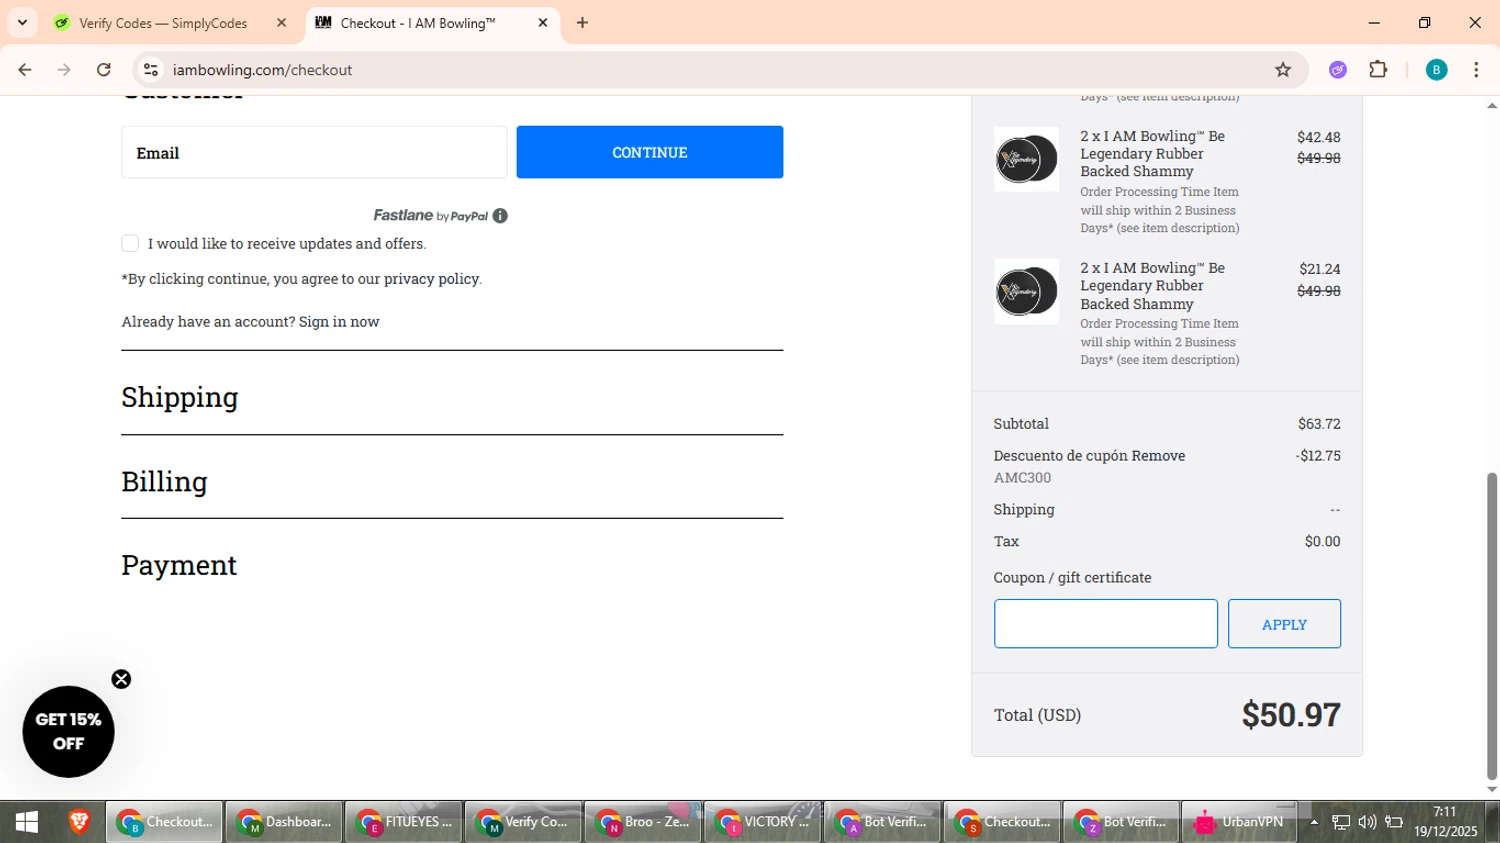The width and height of the screenshot is (1500, 843).
Task: Click the page vertical scrollbar
Action: click(x=1492, y=625)
